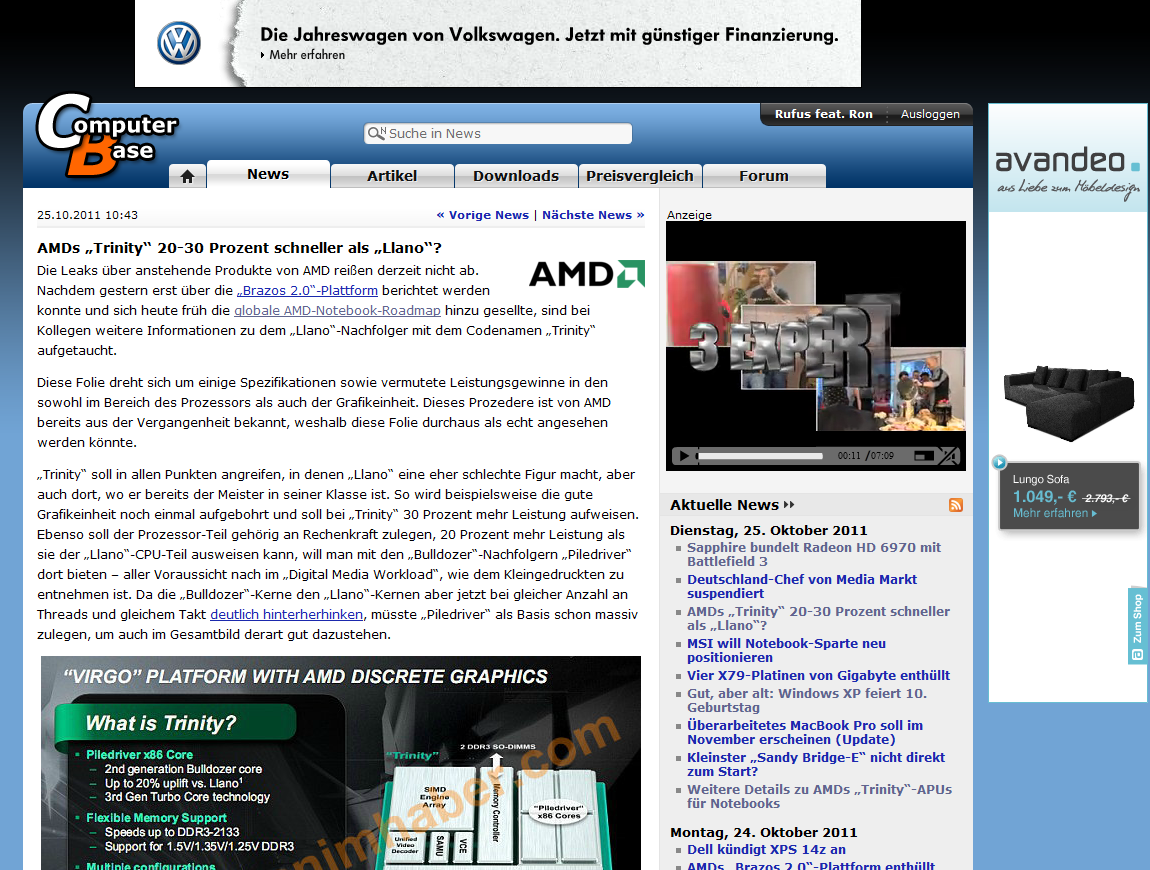Open the Lungo Sofa product image
The image size is (1150, 870).
pyautogui.click(x=1067, y=402)
